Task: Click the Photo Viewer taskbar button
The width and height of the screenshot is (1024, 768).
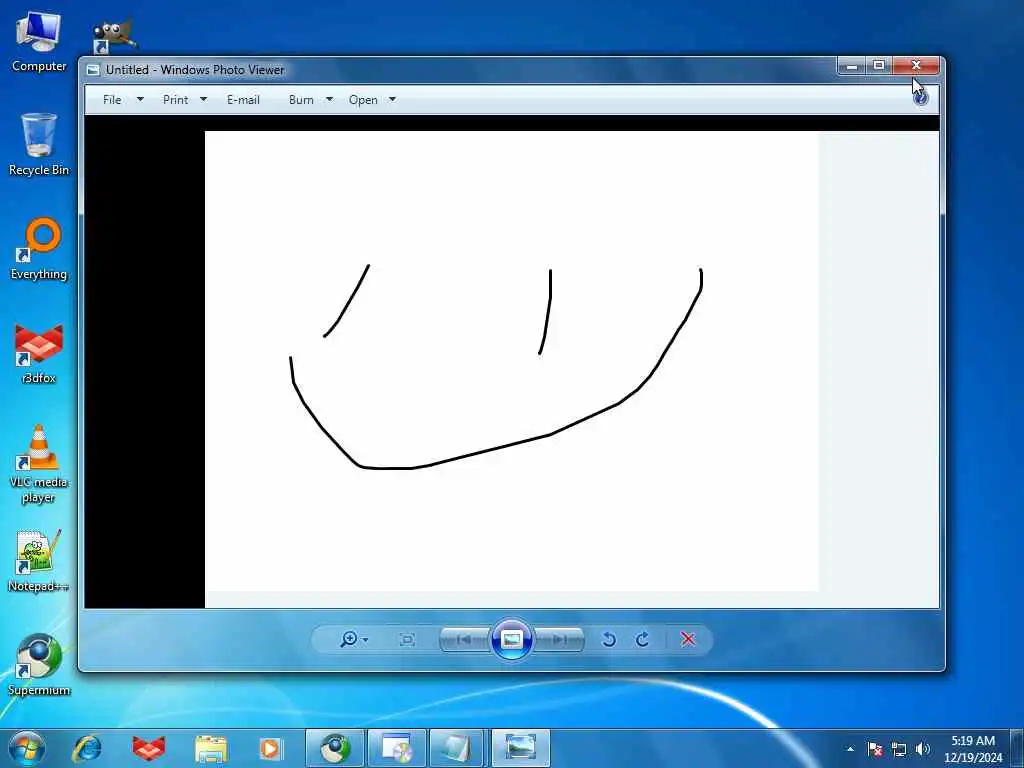Action: [x=520, y=748]
